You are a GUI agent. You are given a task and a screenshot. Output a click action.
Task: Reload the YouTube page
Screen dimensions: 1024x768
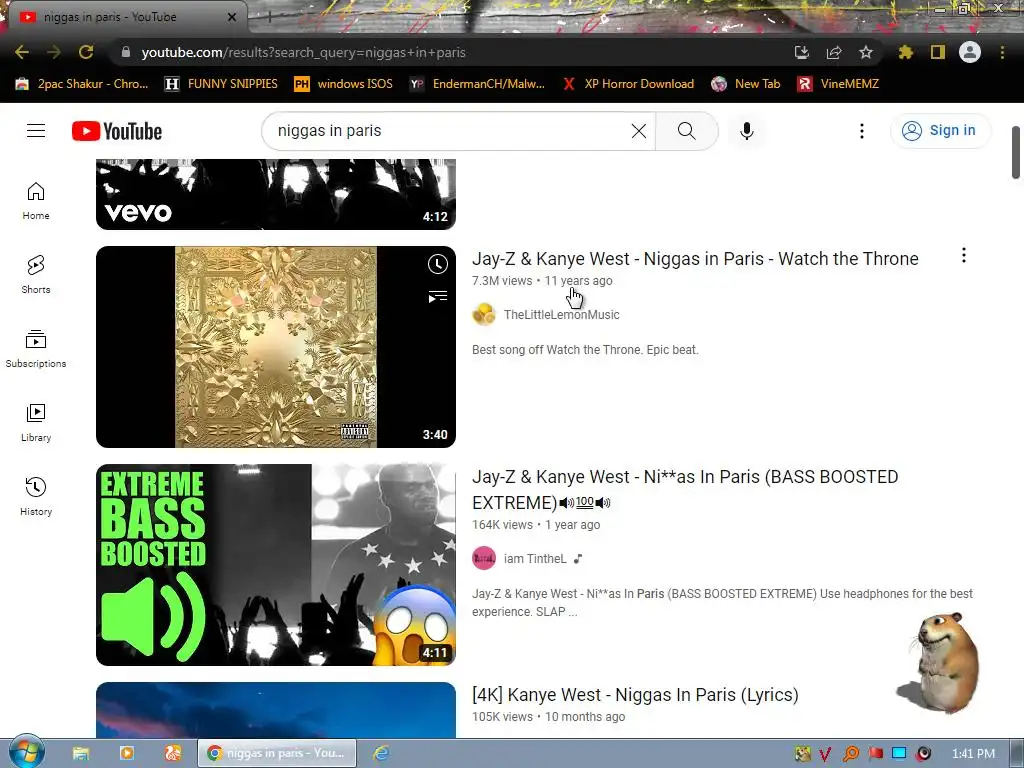coord(86,52)
